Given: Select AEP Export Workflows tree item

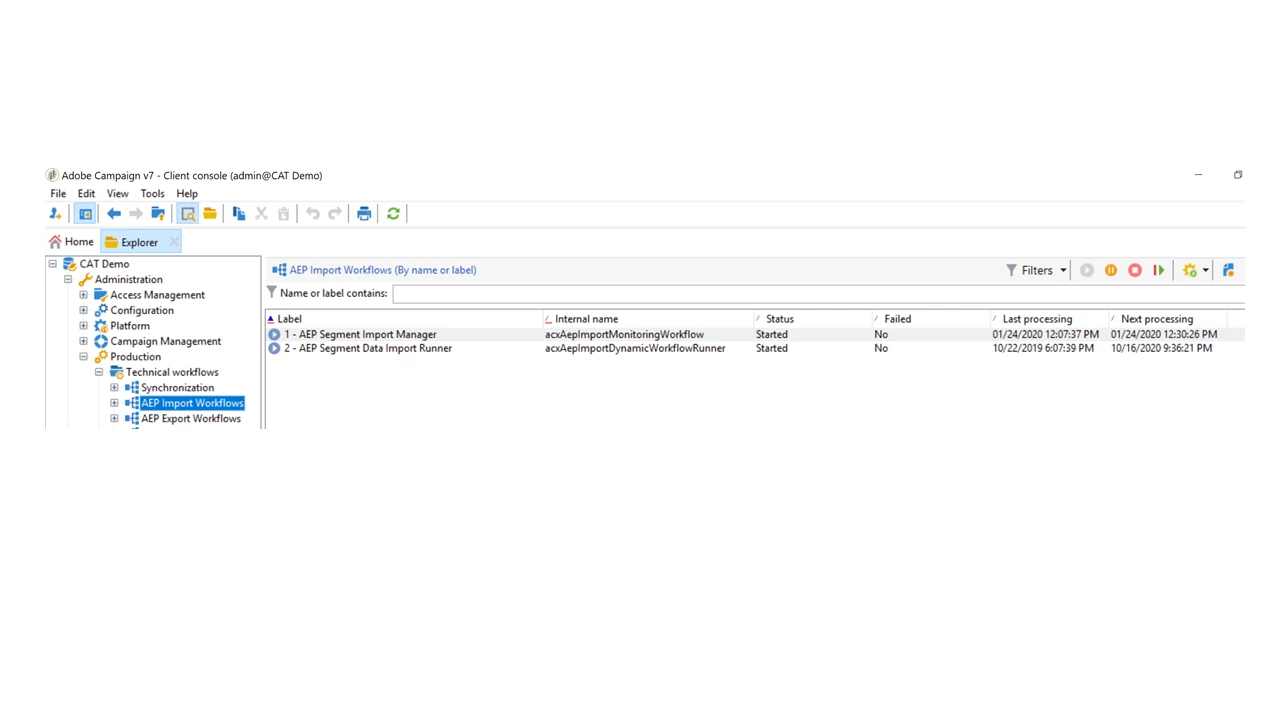Looking at the screenshot, I should click(x=191, y=419).
